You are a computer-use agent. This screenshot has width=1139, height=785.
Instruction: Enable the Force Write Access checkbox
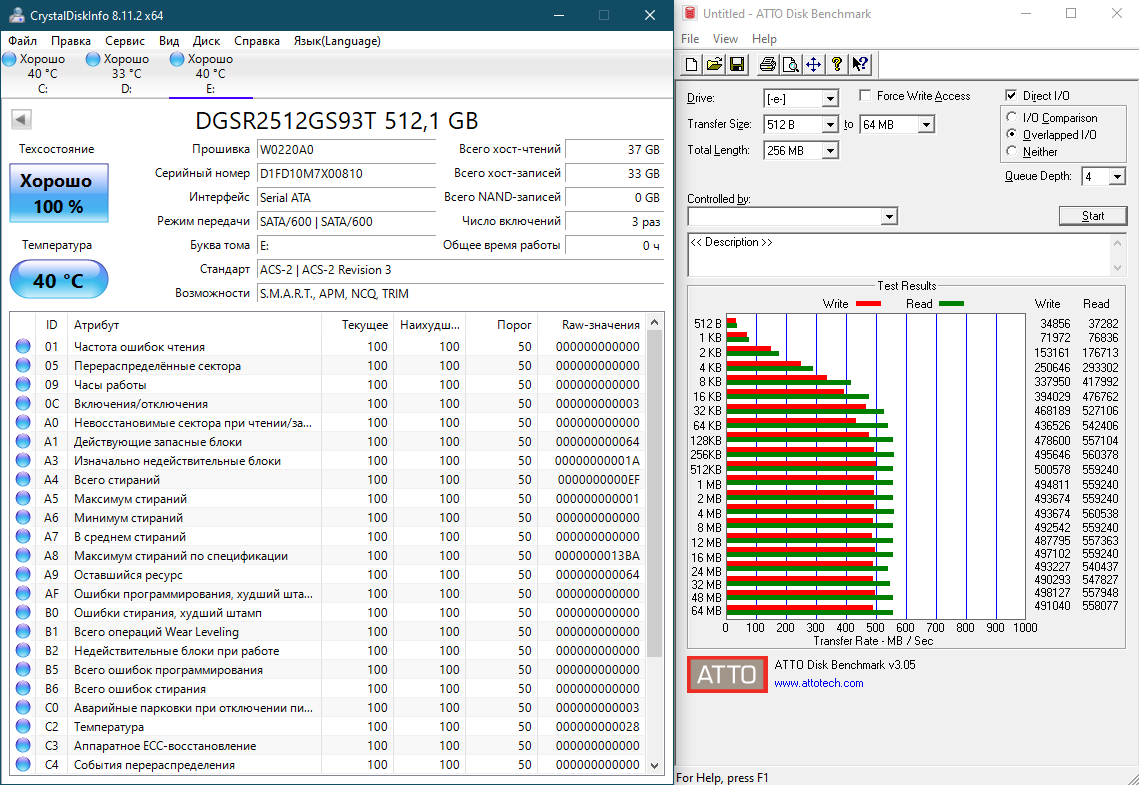tap(865, 96)
